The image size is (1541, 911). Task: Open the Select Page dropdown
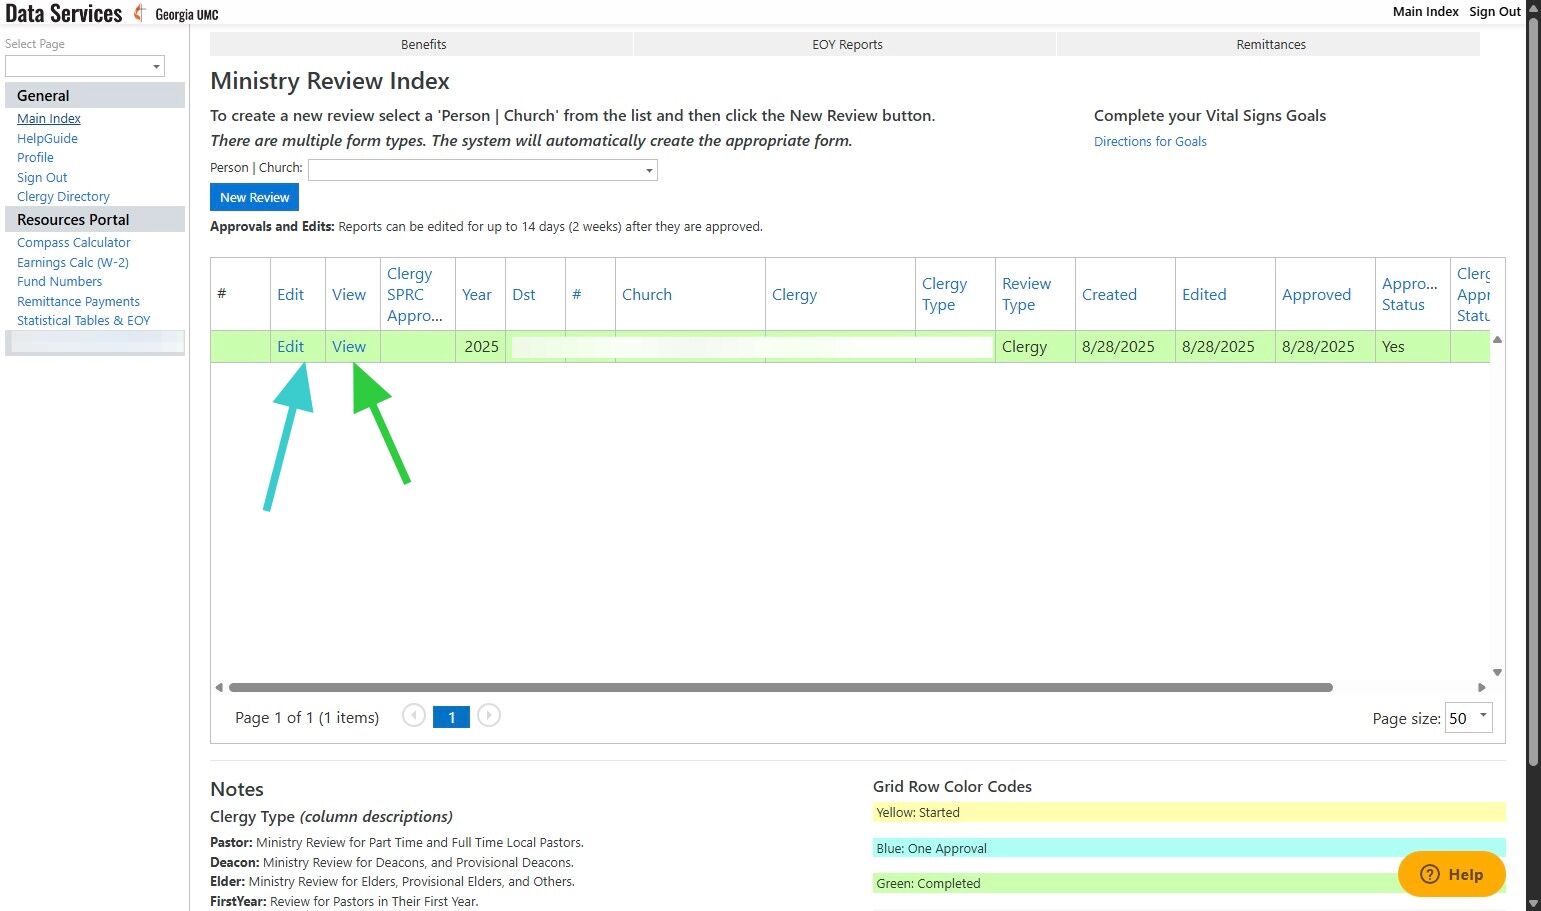click(x=85, y=66)
